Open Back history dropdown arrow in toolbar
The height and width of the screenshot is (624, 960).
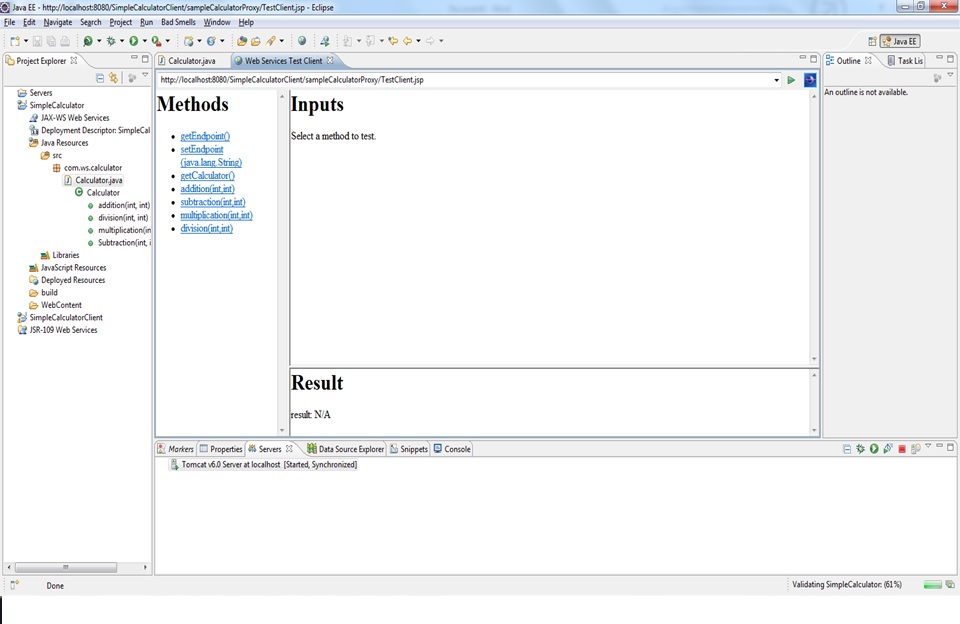(x=418, y=41)
